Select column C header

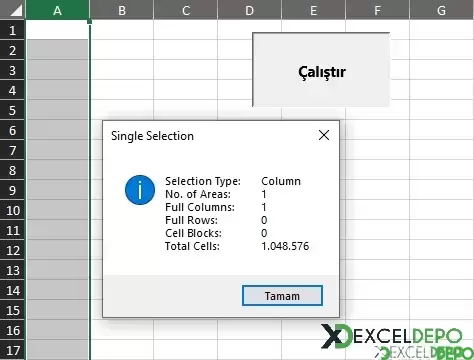186,10
